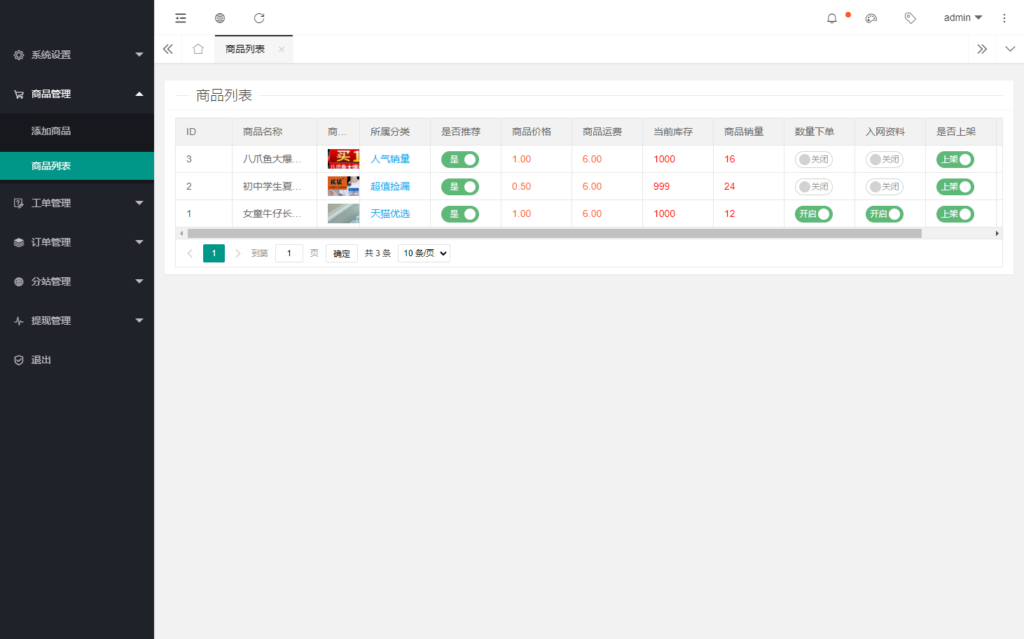Image resolution: width=1024 pixels, height=639 pixels.
Task: Enable 数量下单 switch for product ID 2
Action: 814,187
